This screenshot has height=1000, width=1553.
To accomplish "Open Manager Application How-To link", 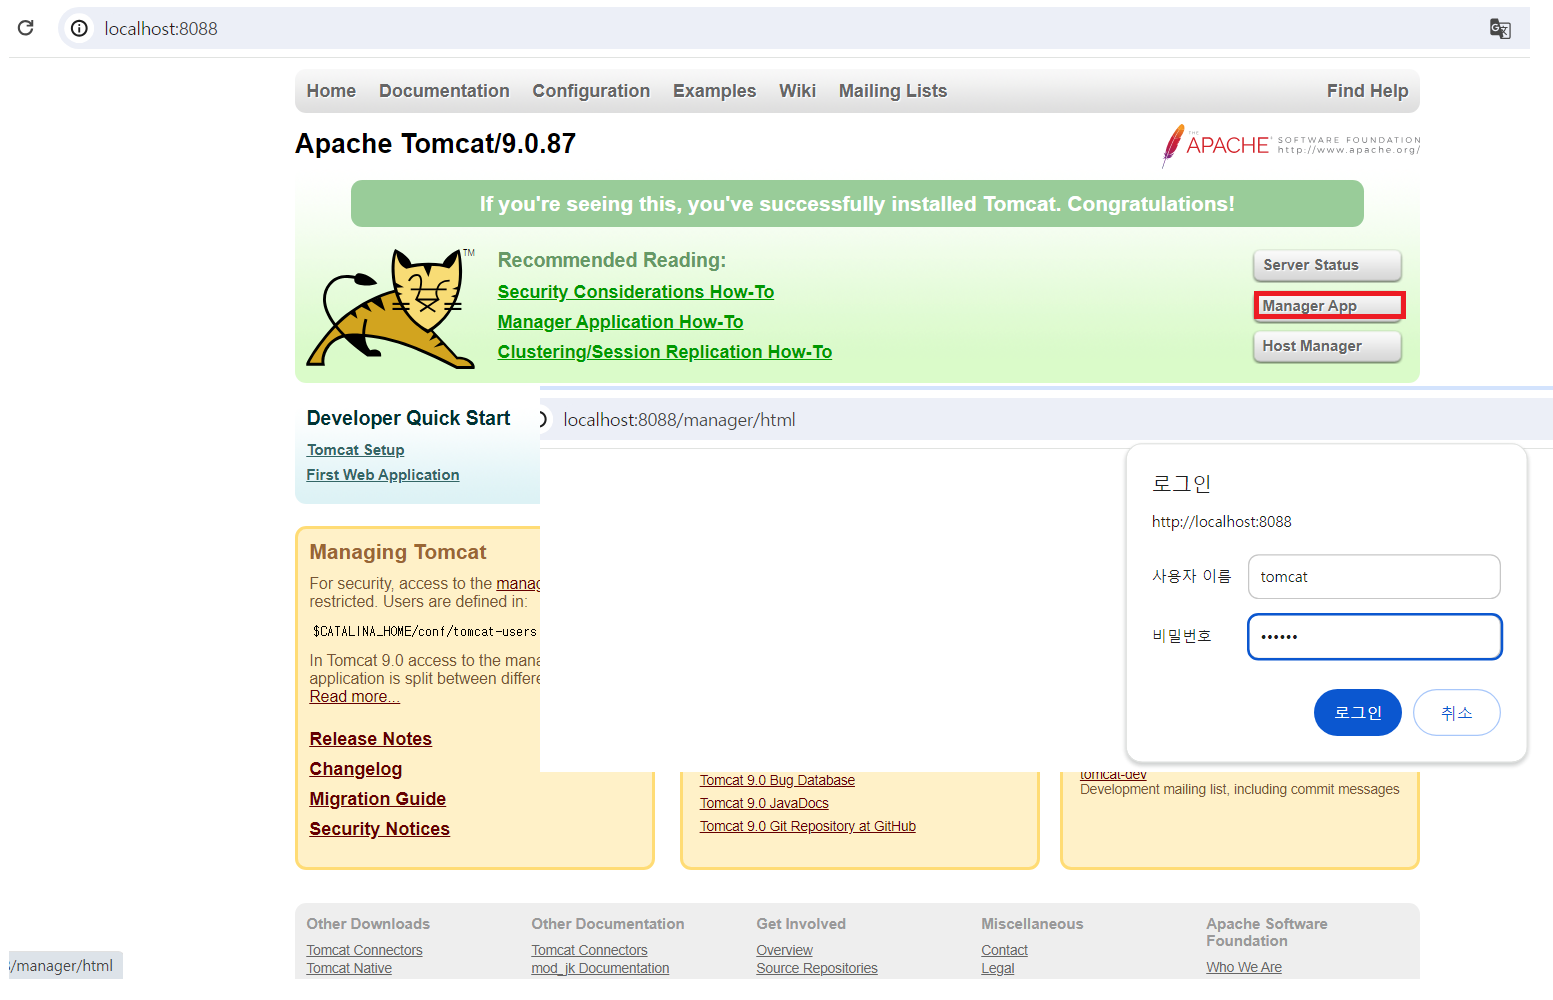I will tap(620, 322).
